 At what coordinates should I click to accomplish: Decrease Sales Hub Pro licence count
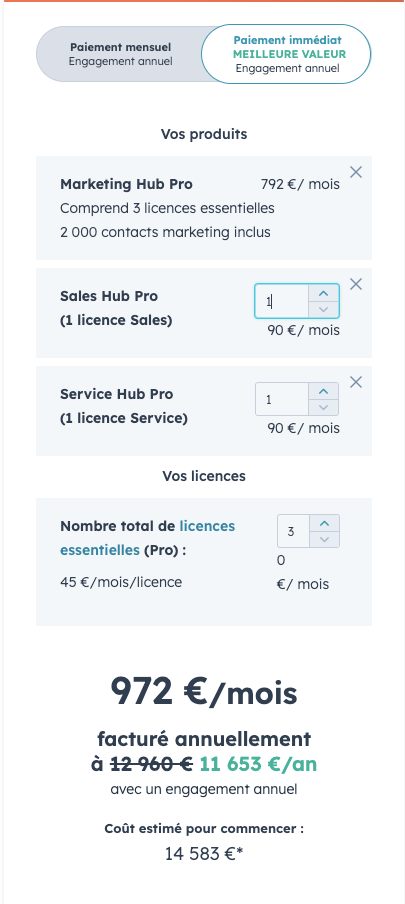click(324, 309)
